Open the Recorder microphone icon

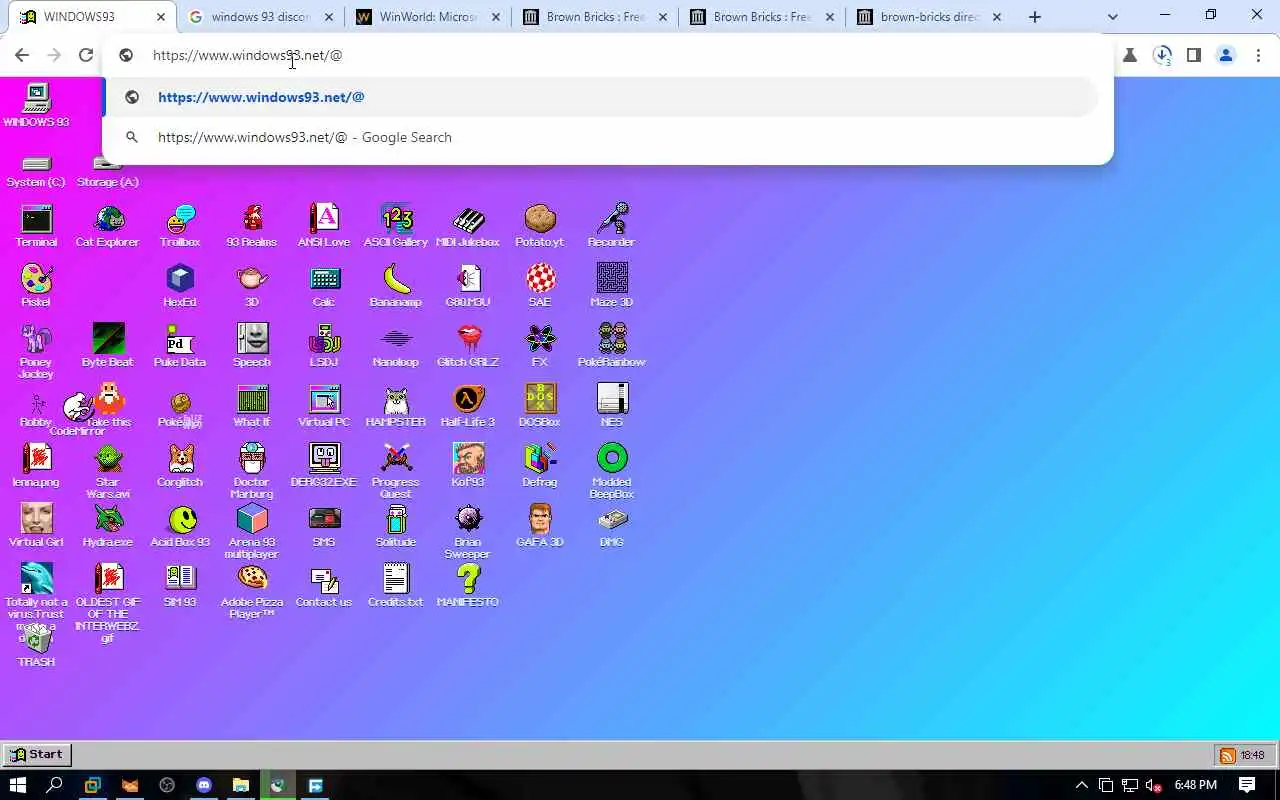coord(612,226)
